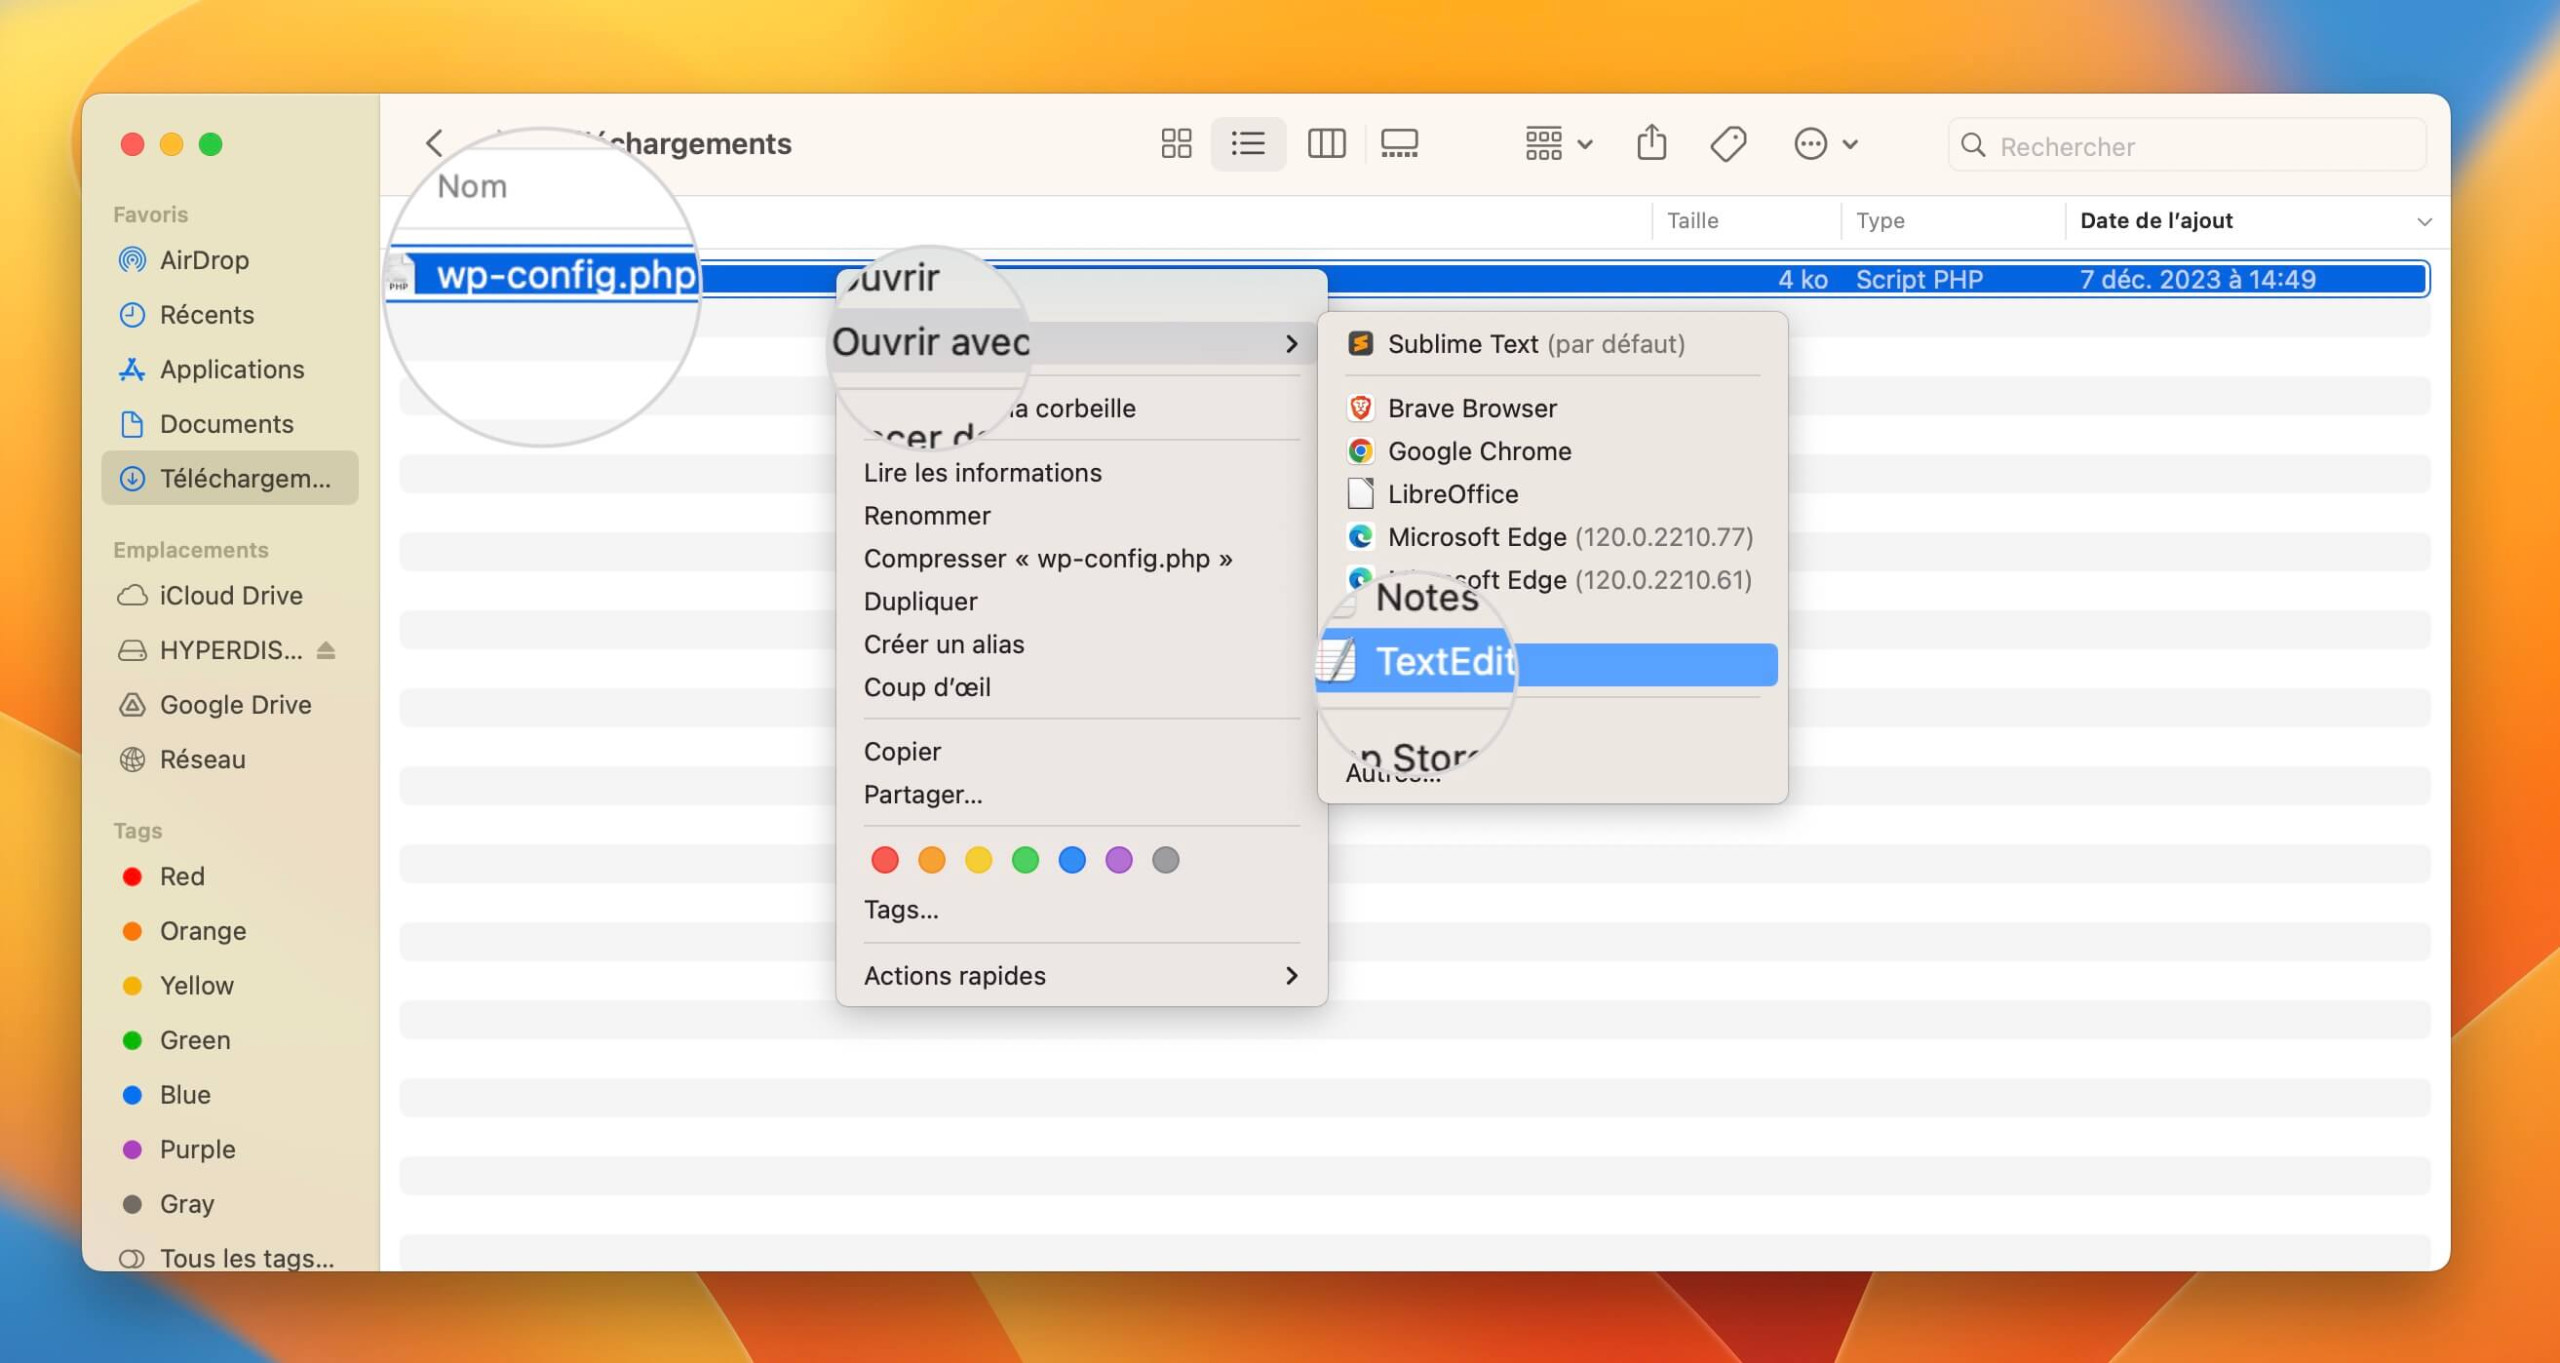2560x1363 pixels.
Task: Apply the green color tag swatch
Action: [x=1025, y=860]
